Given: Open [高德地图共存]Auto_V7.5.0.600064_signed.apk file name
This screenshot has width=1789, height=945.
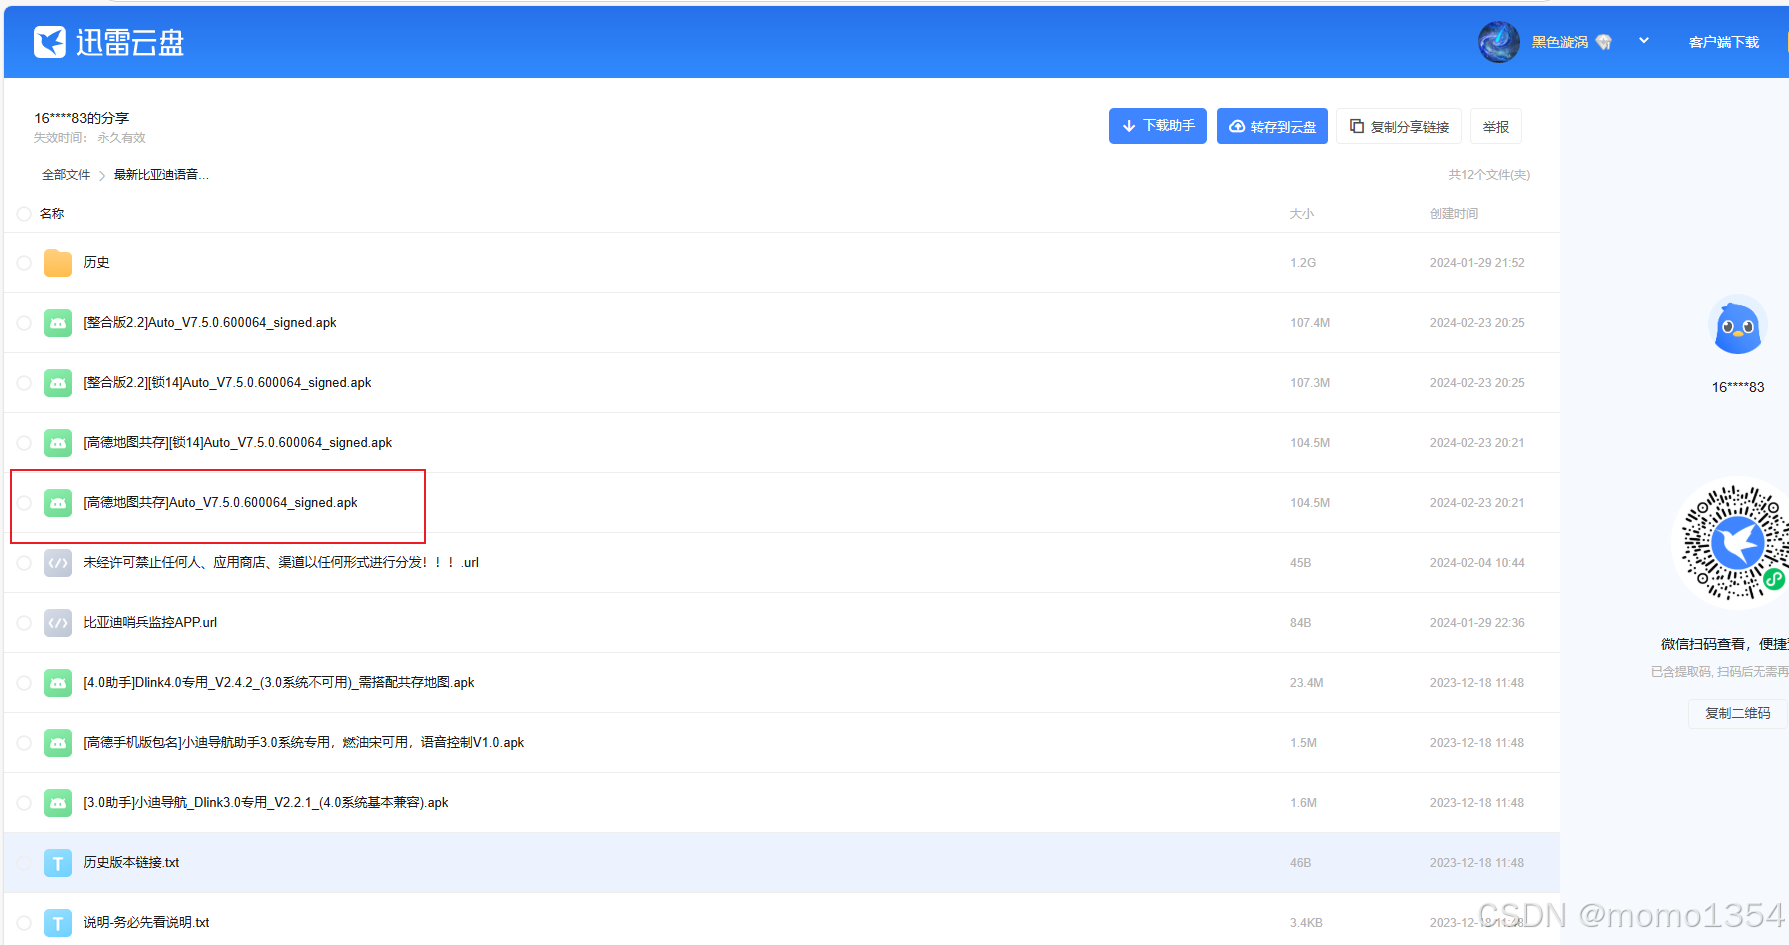Looking at the screenshot, I should [x=220, y=503].
